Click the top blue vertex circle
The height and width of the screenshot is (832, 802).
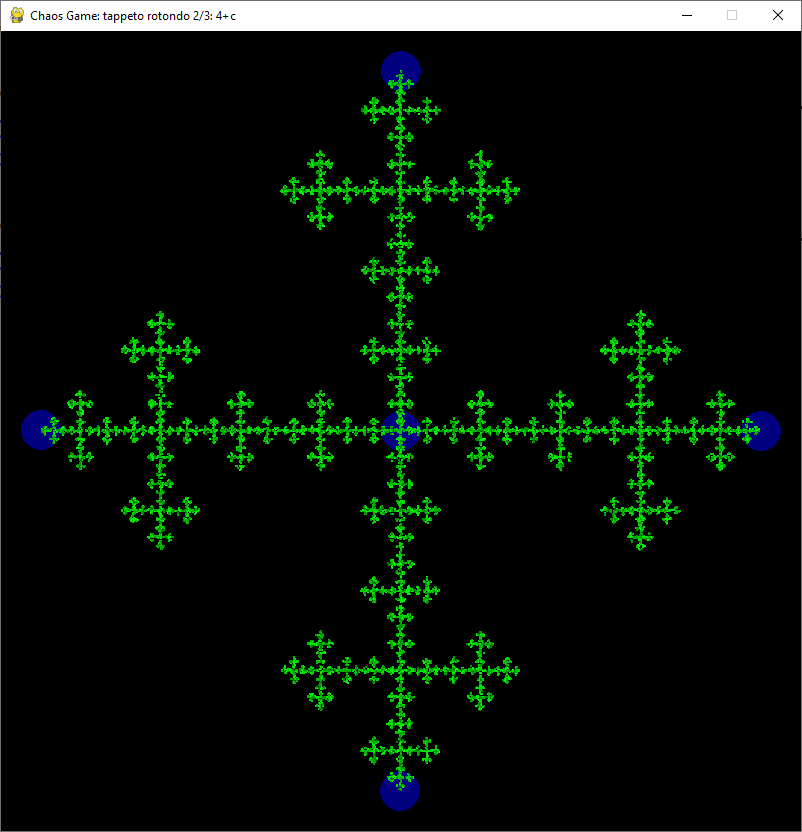pyautogui.click(x=401, y=71)
